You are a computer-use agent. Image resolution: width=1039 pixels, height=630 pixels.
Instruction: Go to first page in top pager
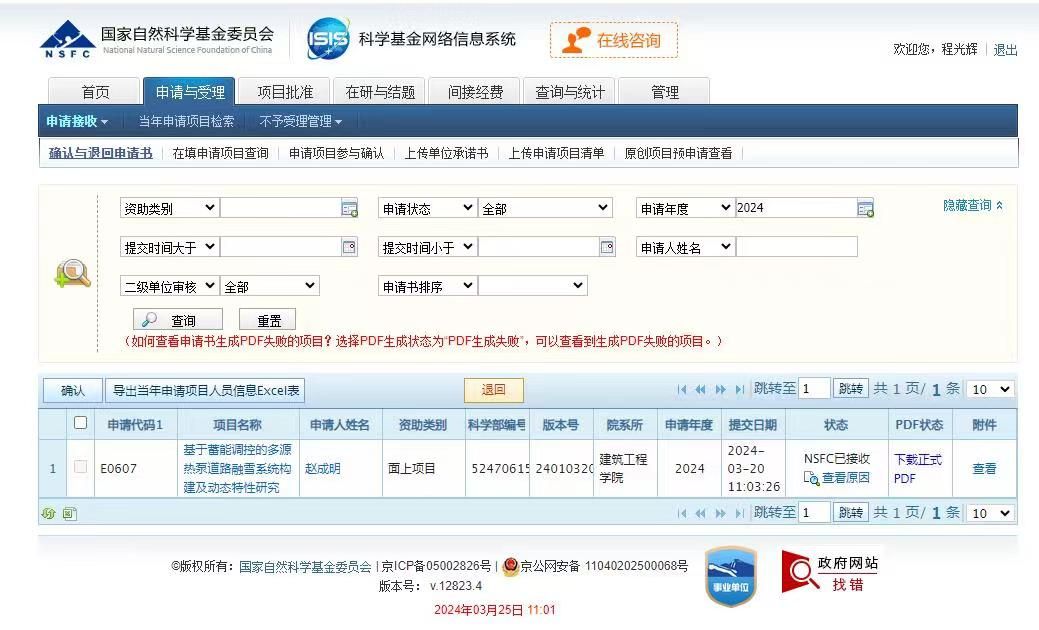[x=682, y=390]
